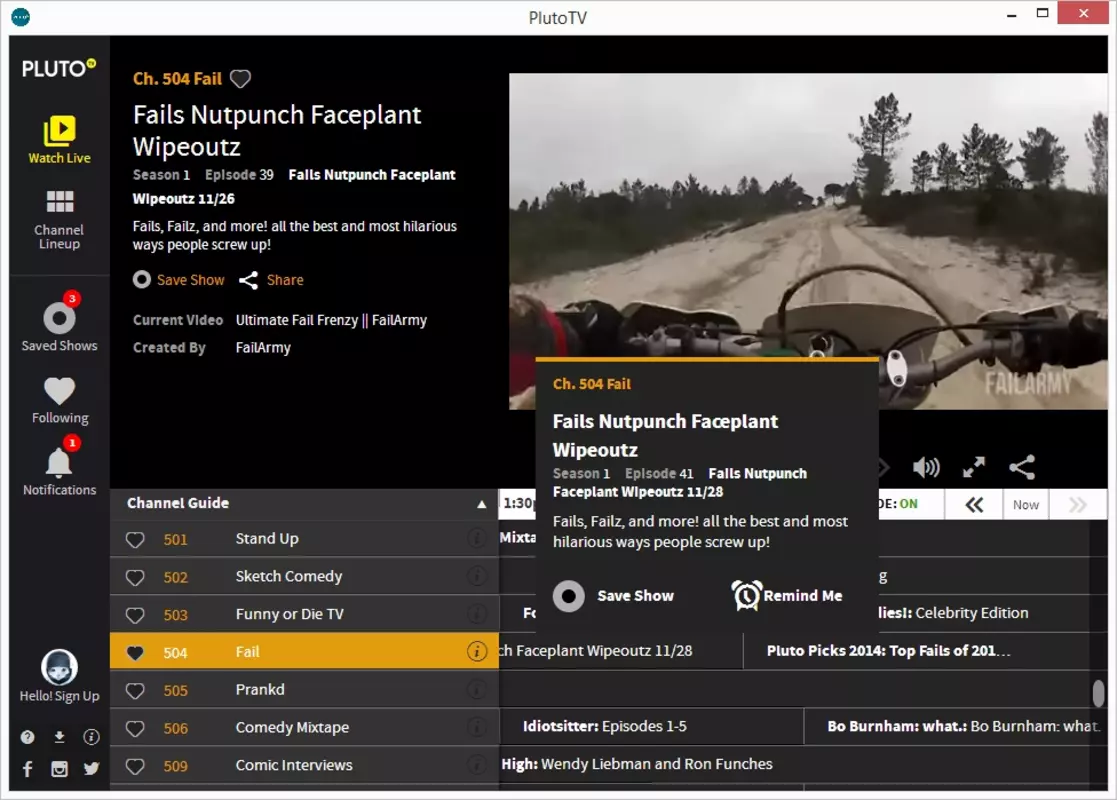
Task: Click the PLUTO logo
Action: click(58, 68)
